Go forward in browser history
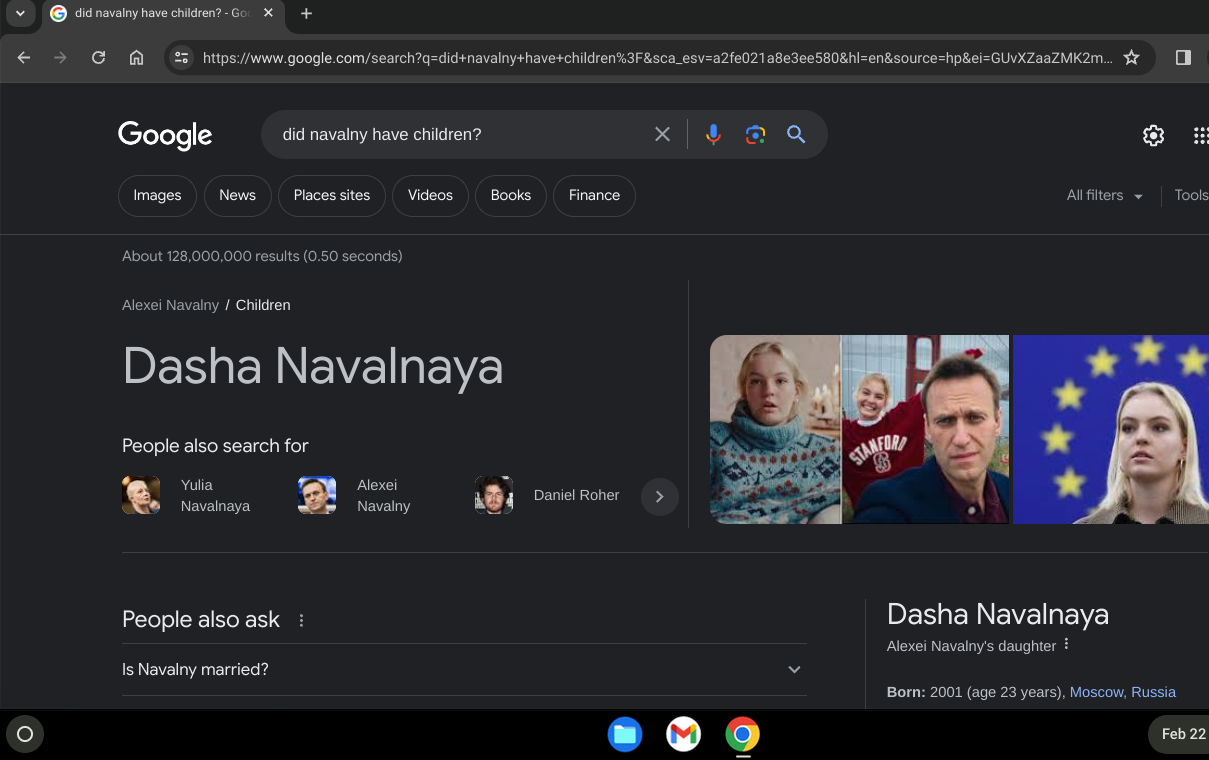Viewport: 1209px width, 760px height. [60, 57]
